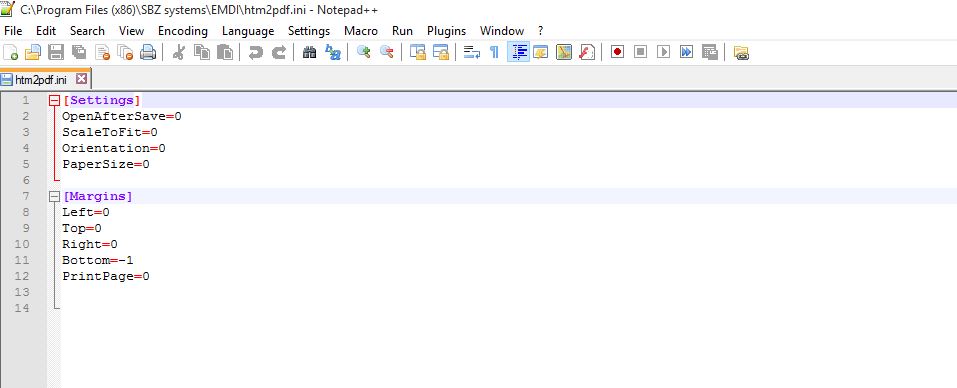Click the [Margins] header text
Image resolution: width=957 pixels, height=388 pixels.
[98, 196]
